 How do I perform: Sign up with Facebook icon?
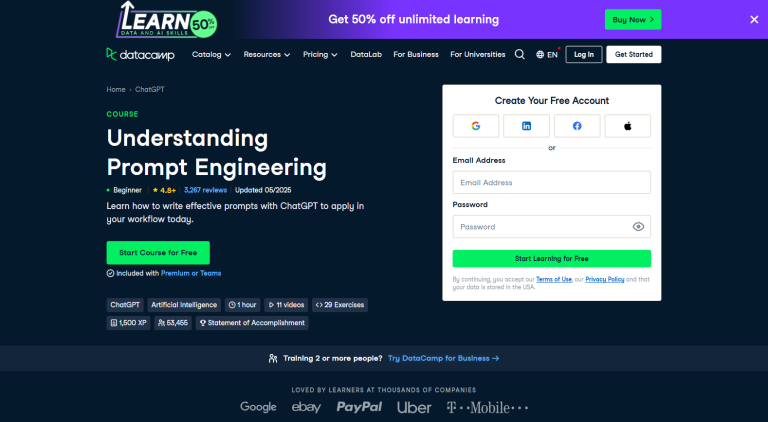pos(577,126)
